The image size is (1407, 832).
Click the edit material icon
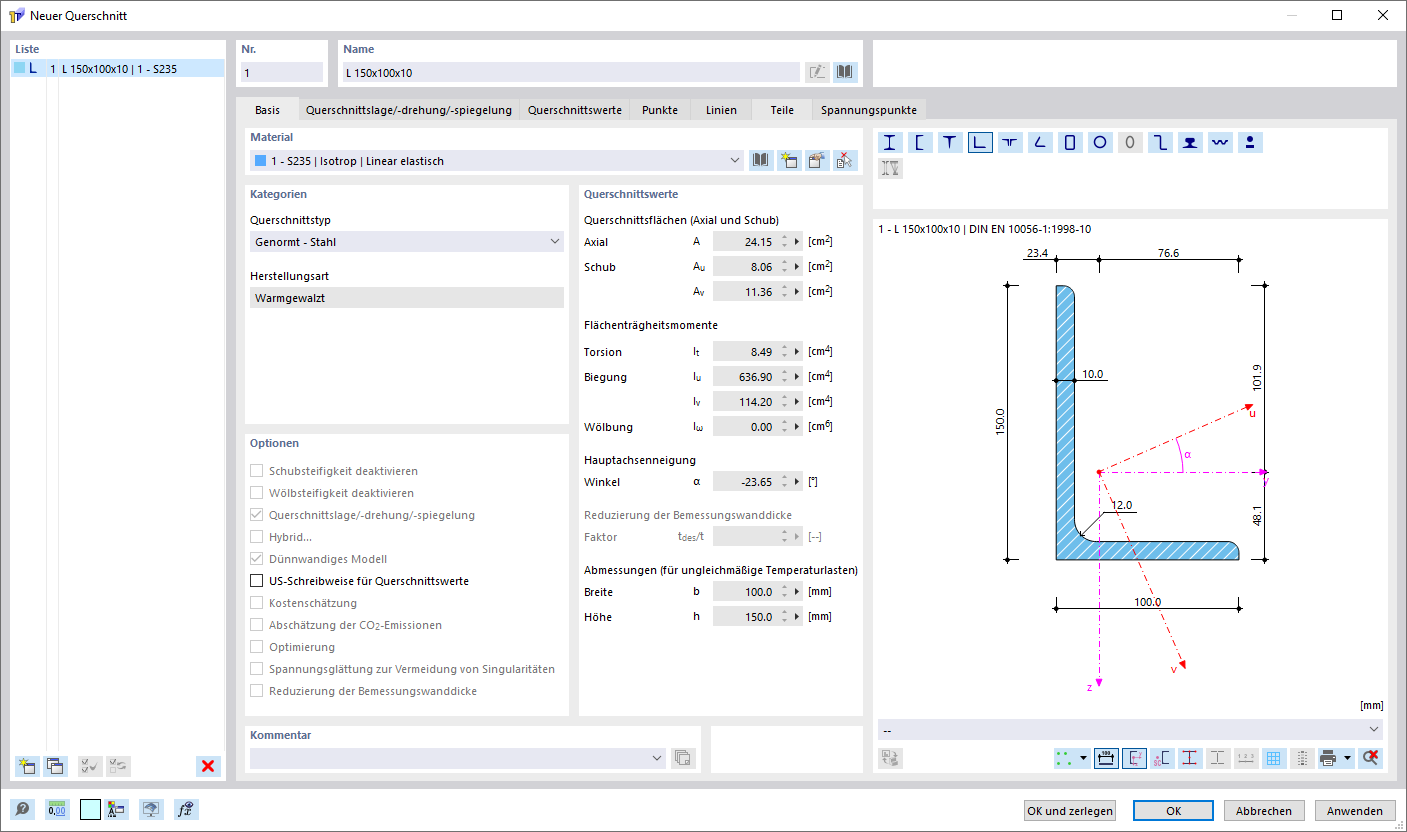817,160
